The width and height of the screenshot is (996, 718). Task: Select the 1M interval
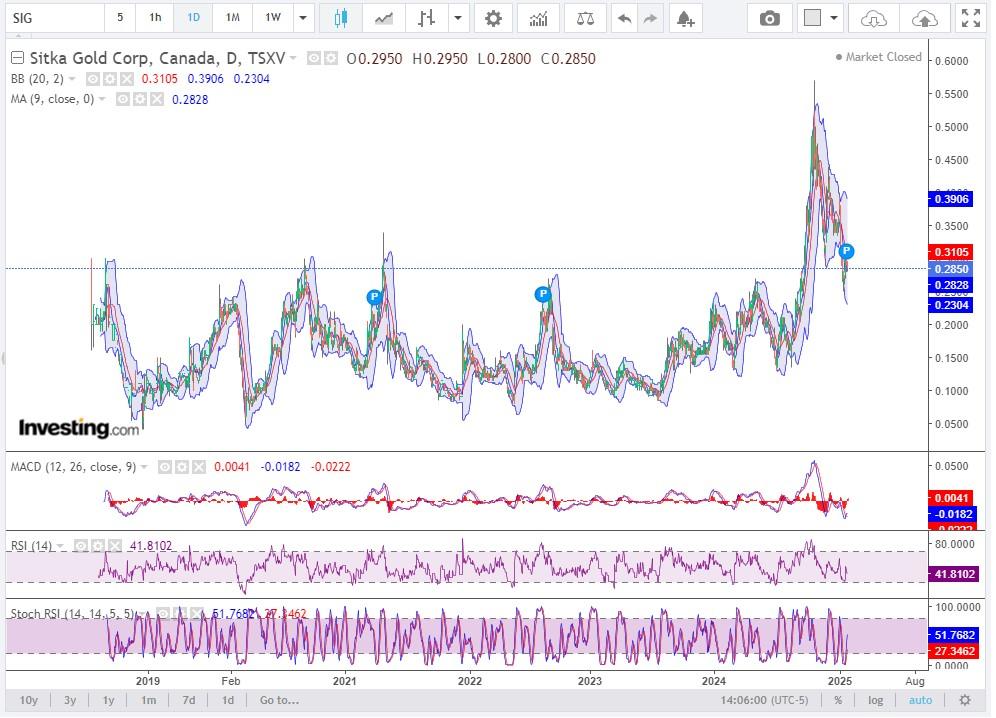[x=232, y=18]
